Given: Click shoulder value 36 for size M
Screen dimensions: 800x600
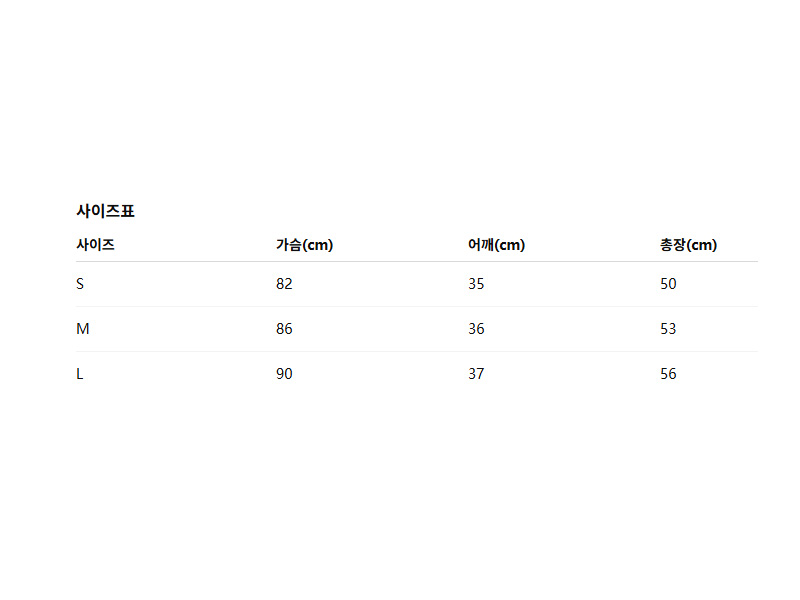Looking at the screenshot, I should coord(476,329).
